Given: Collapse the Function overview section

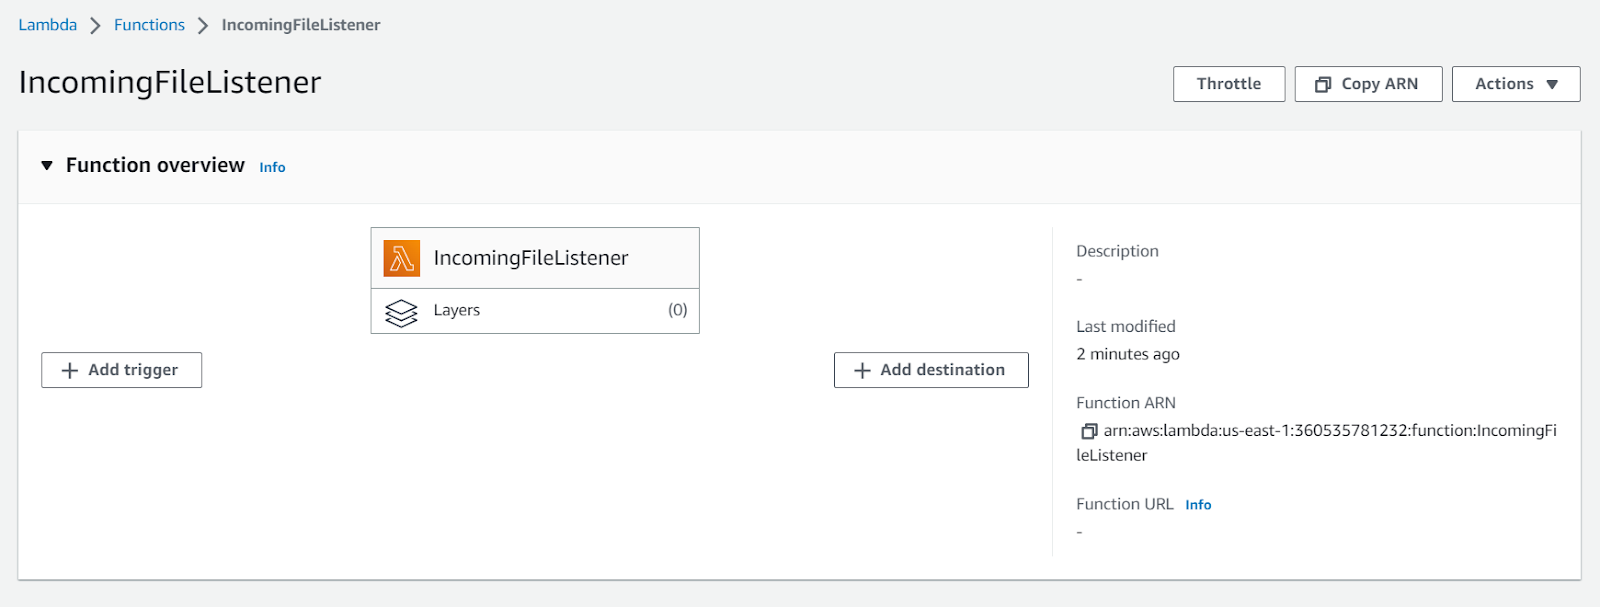Looking at the screenshot, I should pyautogui.click(x=47, y=166).
